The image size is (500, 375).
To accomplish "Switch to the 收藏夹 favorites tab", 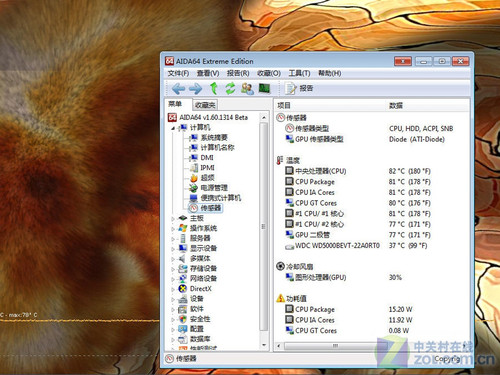I will 205,105.
